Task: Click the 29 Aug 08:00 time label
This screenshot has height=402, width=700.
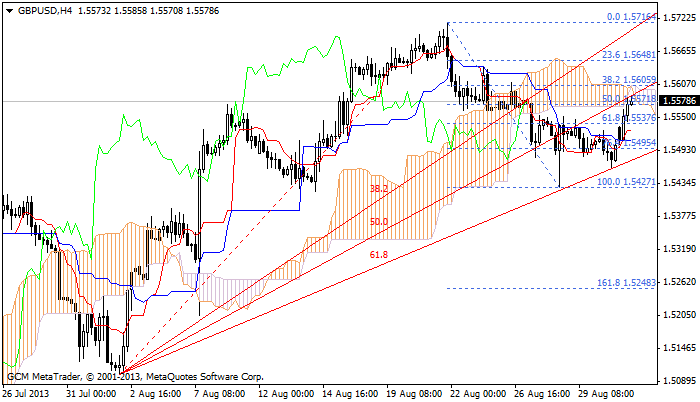Action: [x=606, y=394]
